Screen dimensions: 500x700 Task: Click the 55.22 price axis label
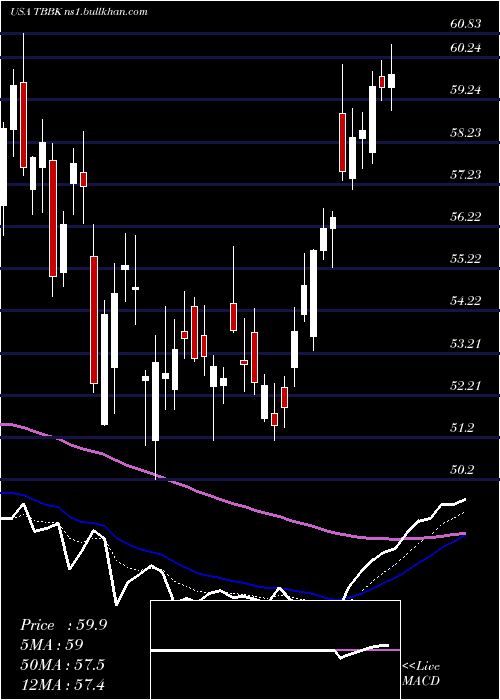pos(466,259)
